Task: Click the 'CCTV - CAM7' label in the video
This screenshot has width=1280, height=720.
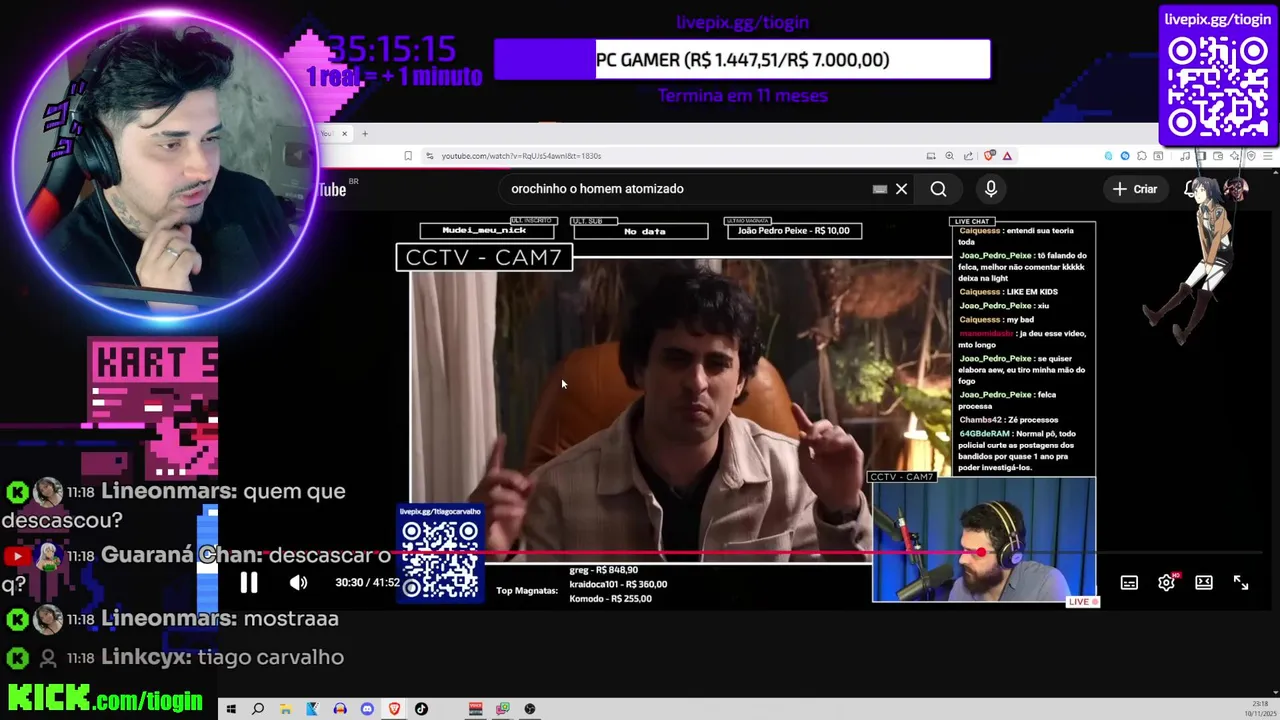Action: click(484, 257)
